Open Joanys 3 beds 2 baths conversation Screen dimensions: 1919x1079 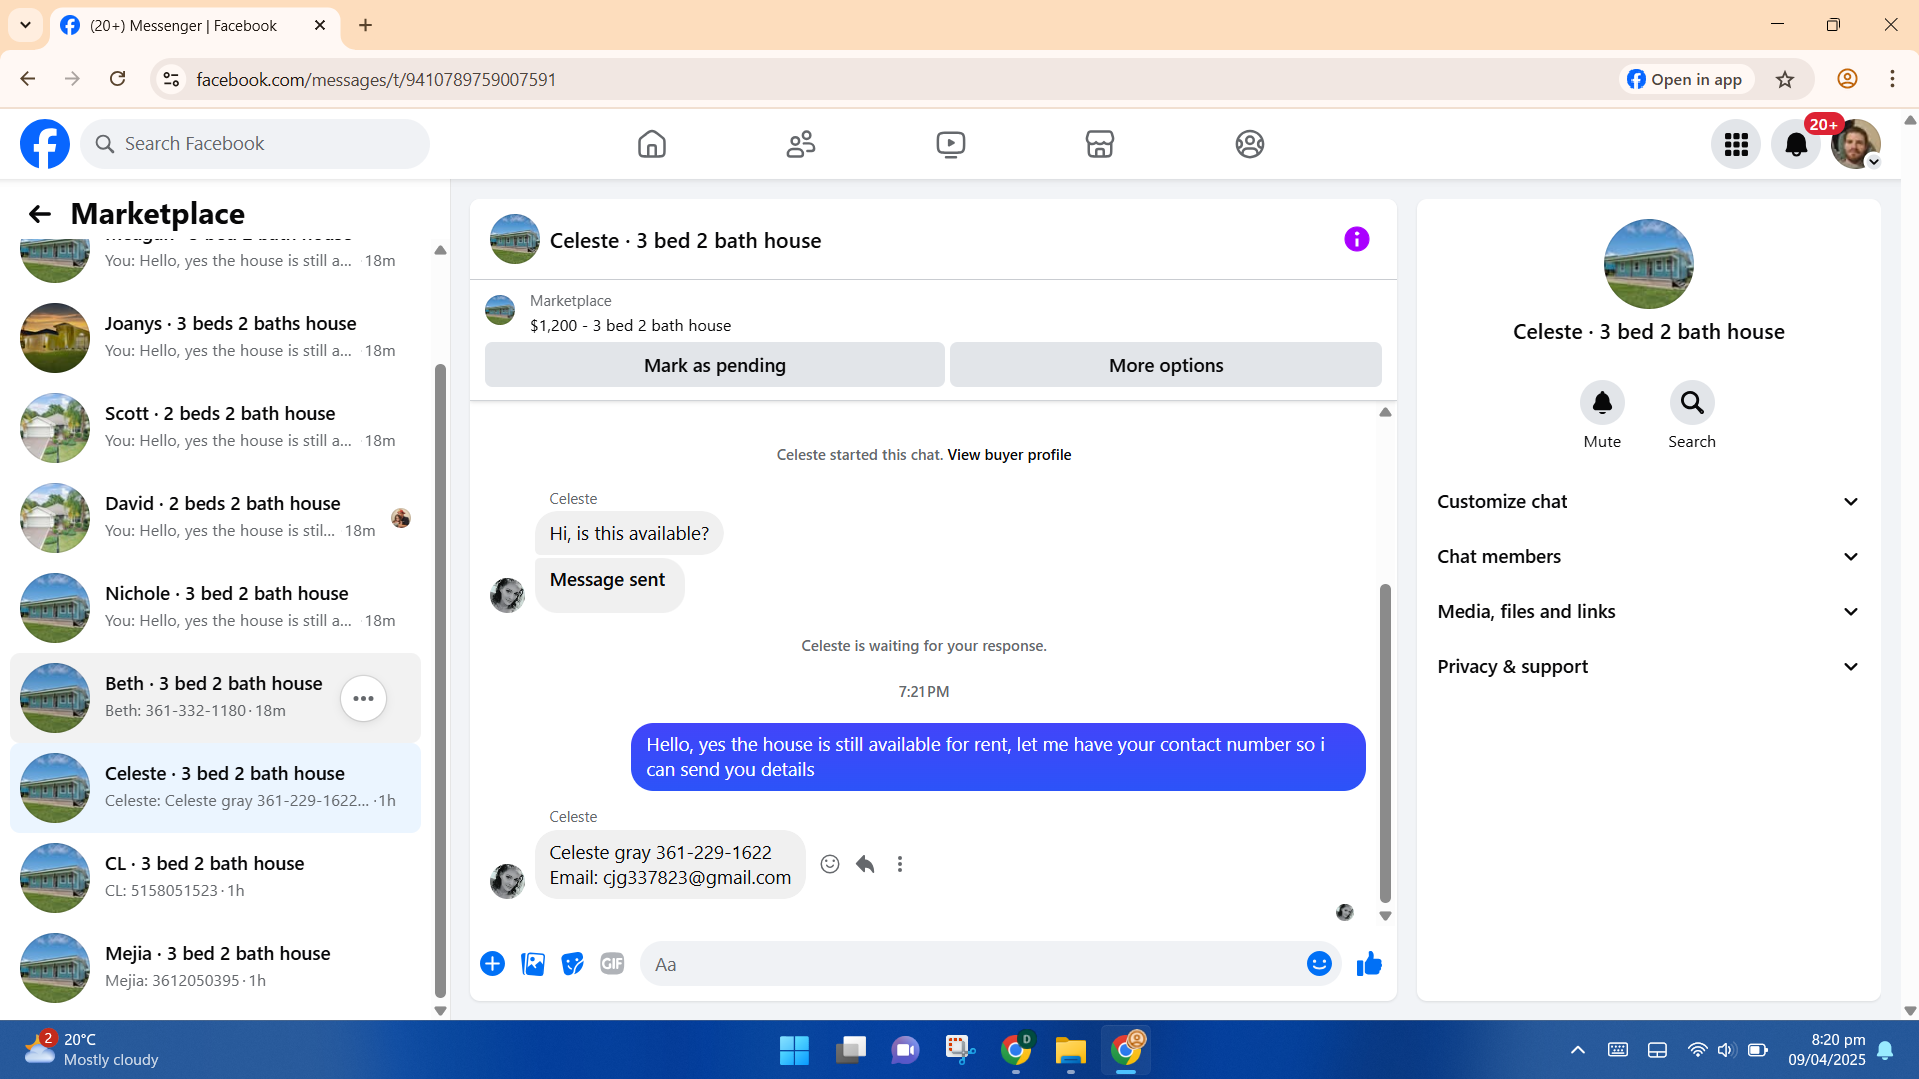tap(215, 338)
